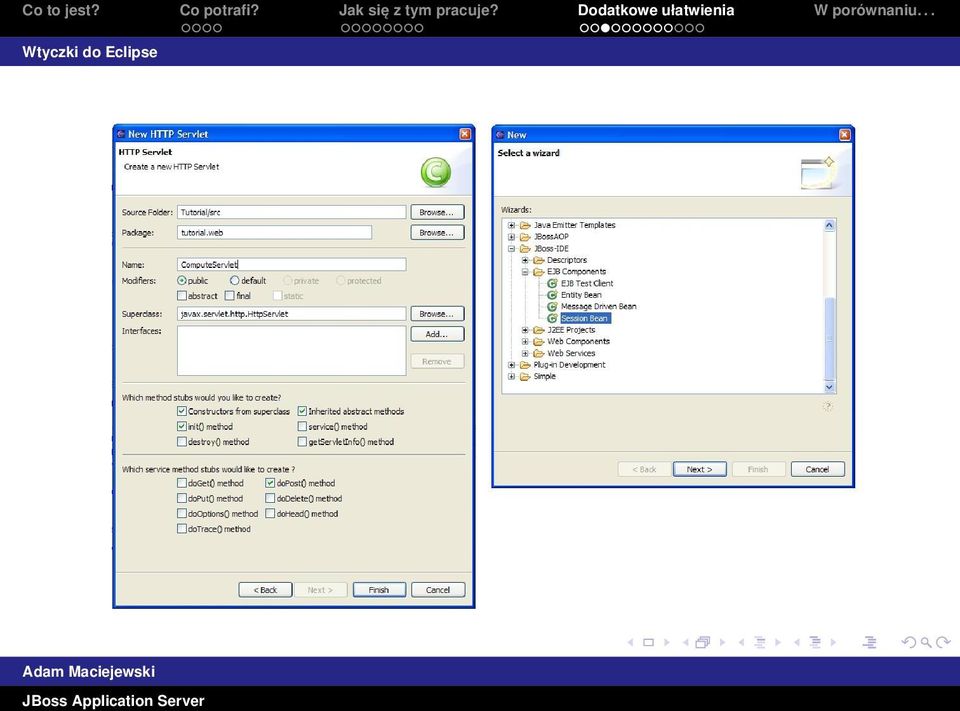Click Cancel in the New wizard dialog
960x711 pixels.
[817, 469]
